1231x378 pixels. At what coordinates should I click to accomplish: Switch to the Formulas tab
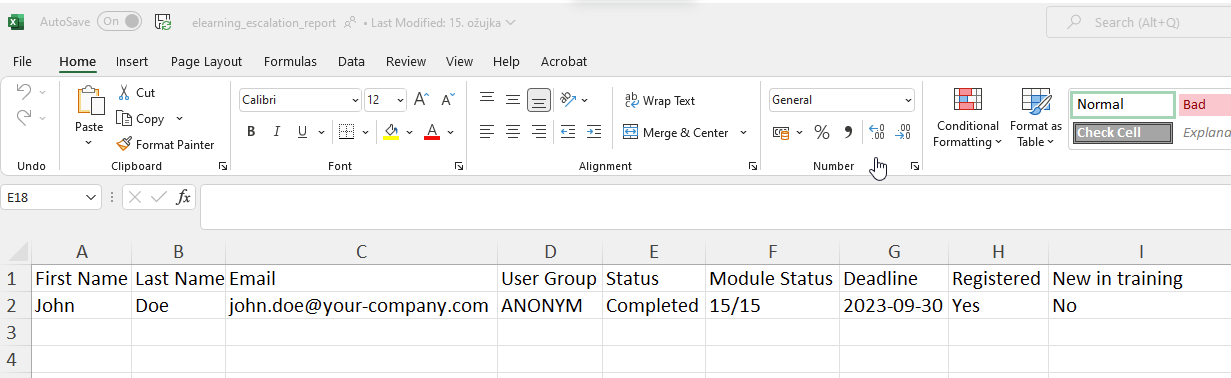(290, 61)
